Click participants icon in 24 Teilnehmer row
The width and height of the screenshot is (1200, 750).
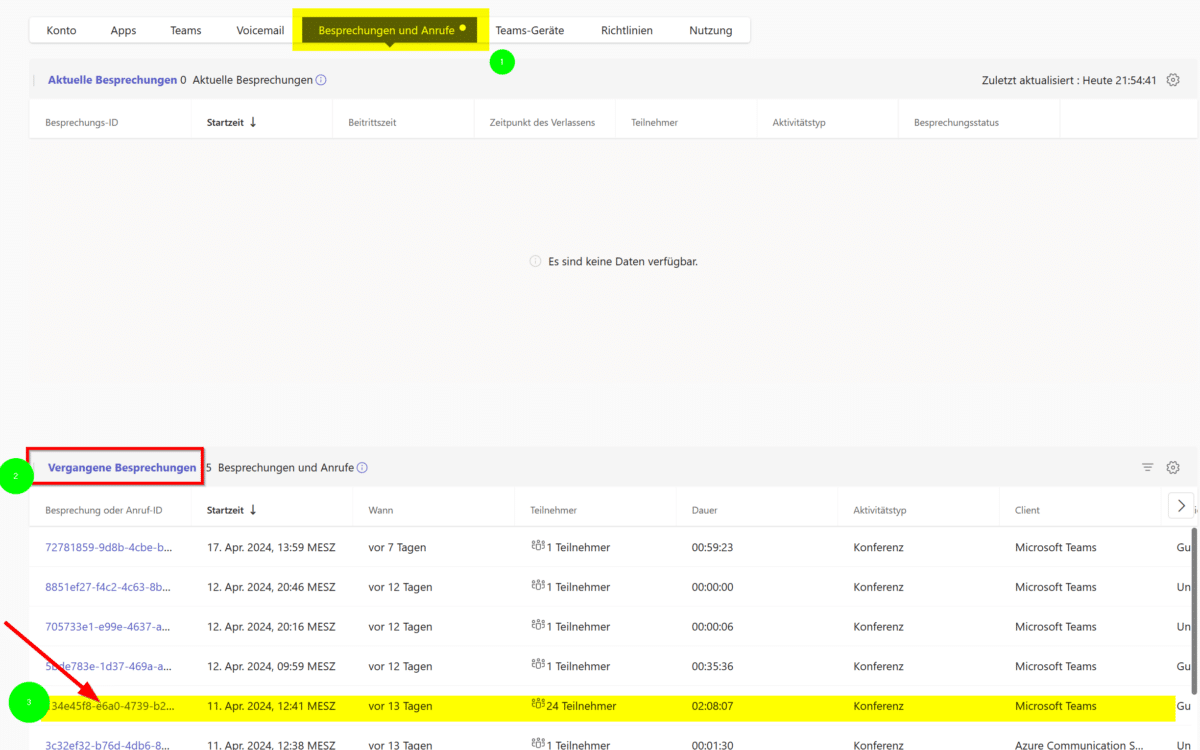point(537,705)
